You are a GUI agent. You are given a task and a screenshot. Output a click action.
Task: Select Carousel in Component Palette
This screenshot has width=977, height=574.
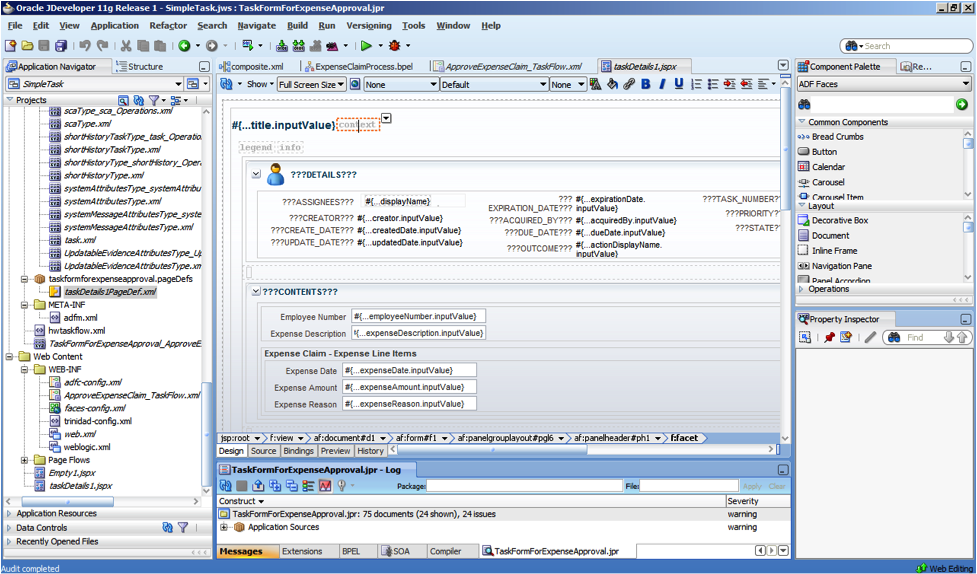[827, 182]
